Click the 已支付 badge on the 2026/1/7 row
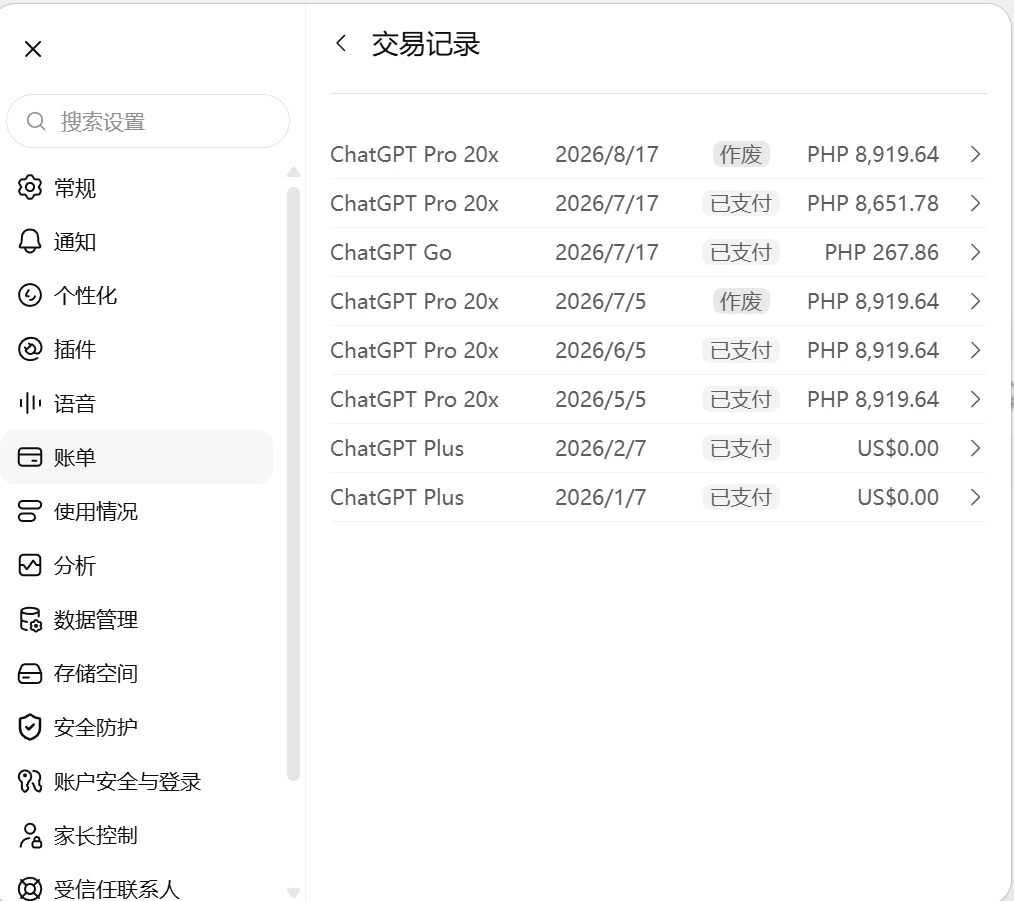Image resolution: width=1014 pixels, height=901 pixels. click(x=741, y=497)
